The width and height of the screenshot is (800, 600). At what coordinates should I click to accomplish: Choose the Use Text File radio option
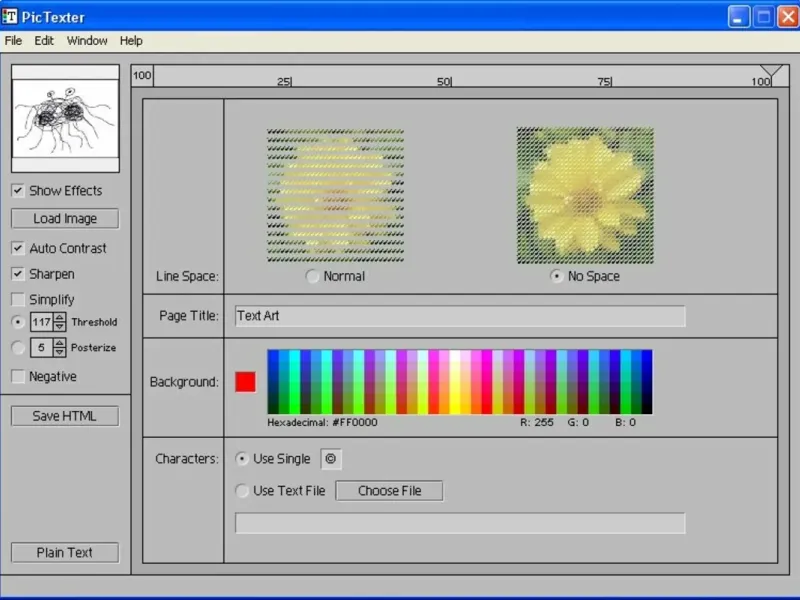(x=241, y=491)
